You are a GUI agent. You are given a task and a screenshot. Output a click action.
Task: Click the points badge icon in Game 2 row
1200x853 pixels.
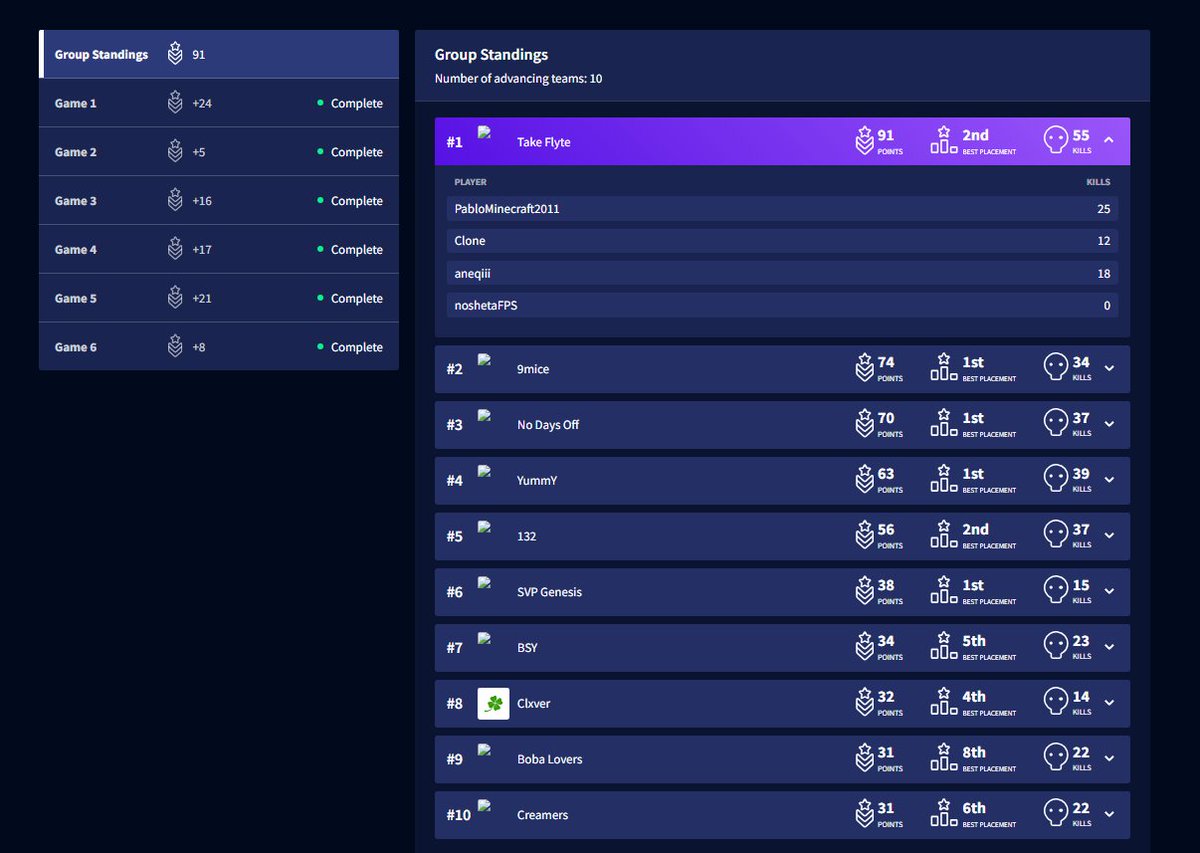[175, 152]
